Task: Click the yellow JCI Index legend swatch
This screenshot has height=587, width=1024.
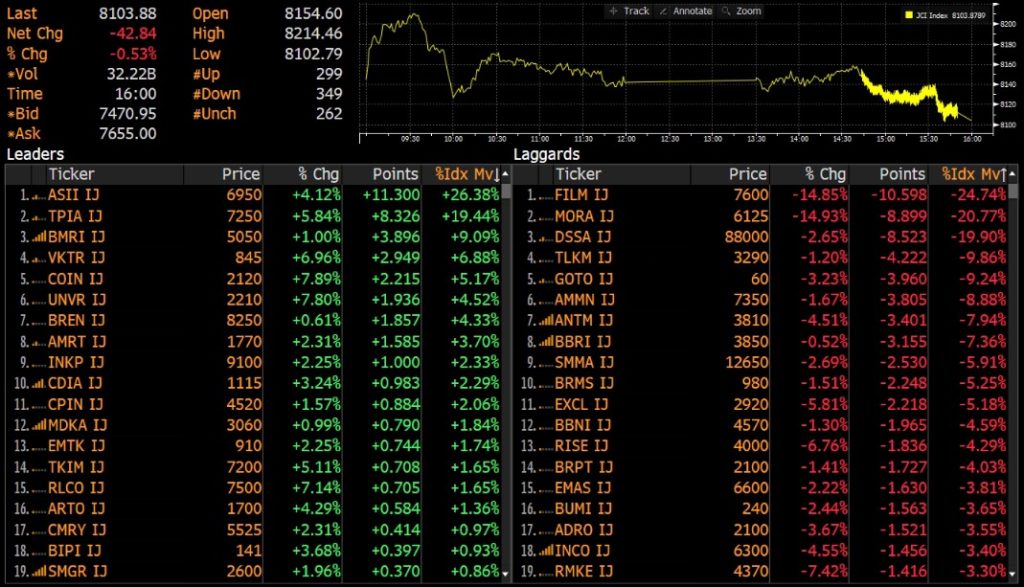Action: click(x=908, y=15)
